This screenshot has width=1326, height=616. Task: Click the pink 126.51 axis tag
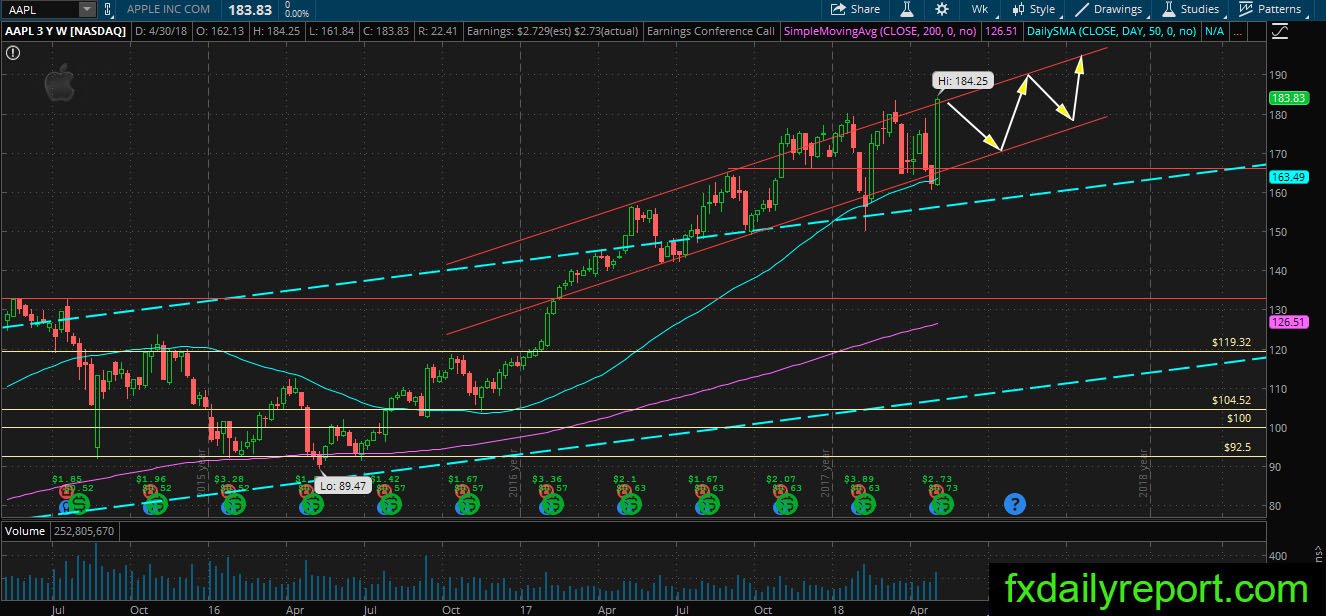[1287, 323]
